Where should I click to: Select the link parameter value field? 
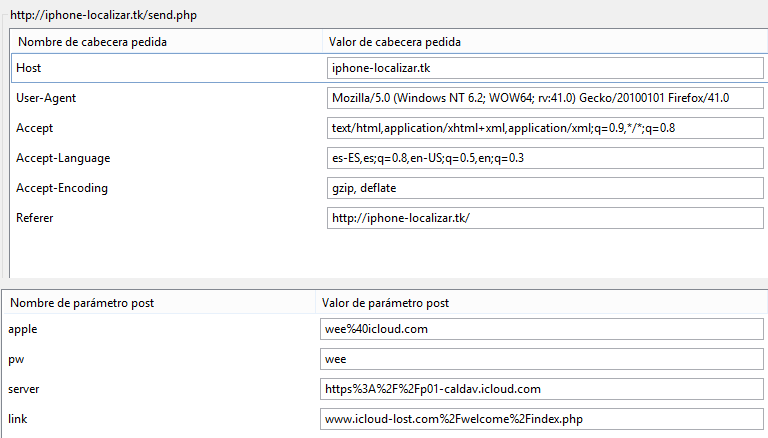coord(540,419)
